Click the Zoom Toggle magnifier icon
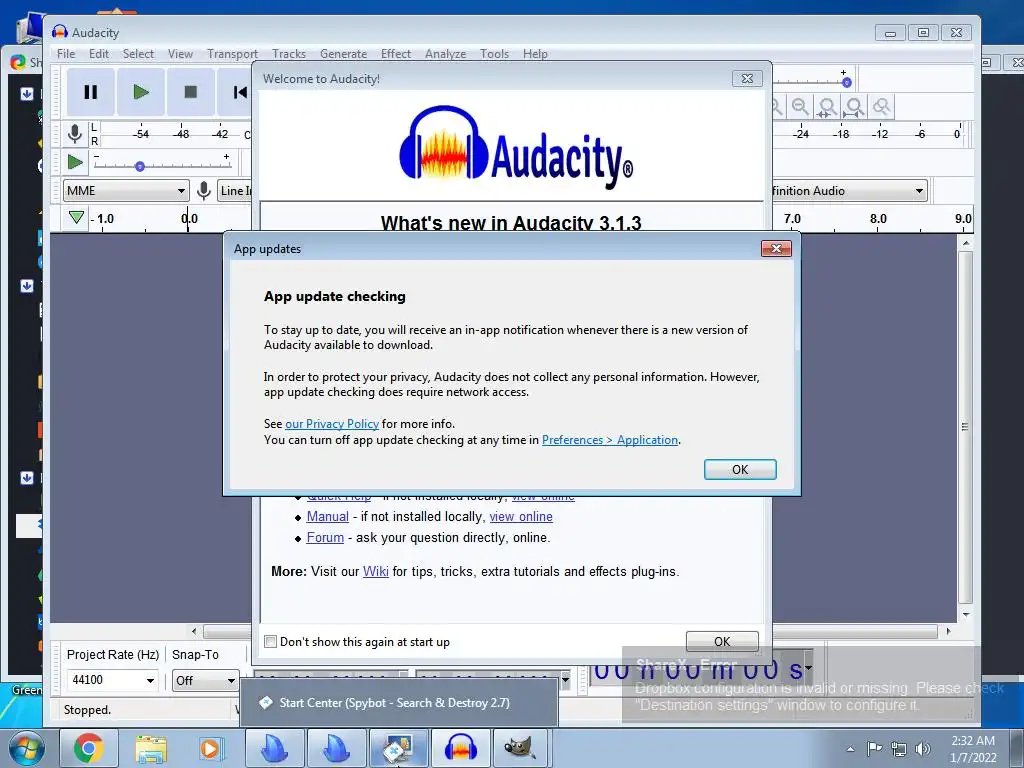The image size is (1024, 768). [x=882, y=106]
